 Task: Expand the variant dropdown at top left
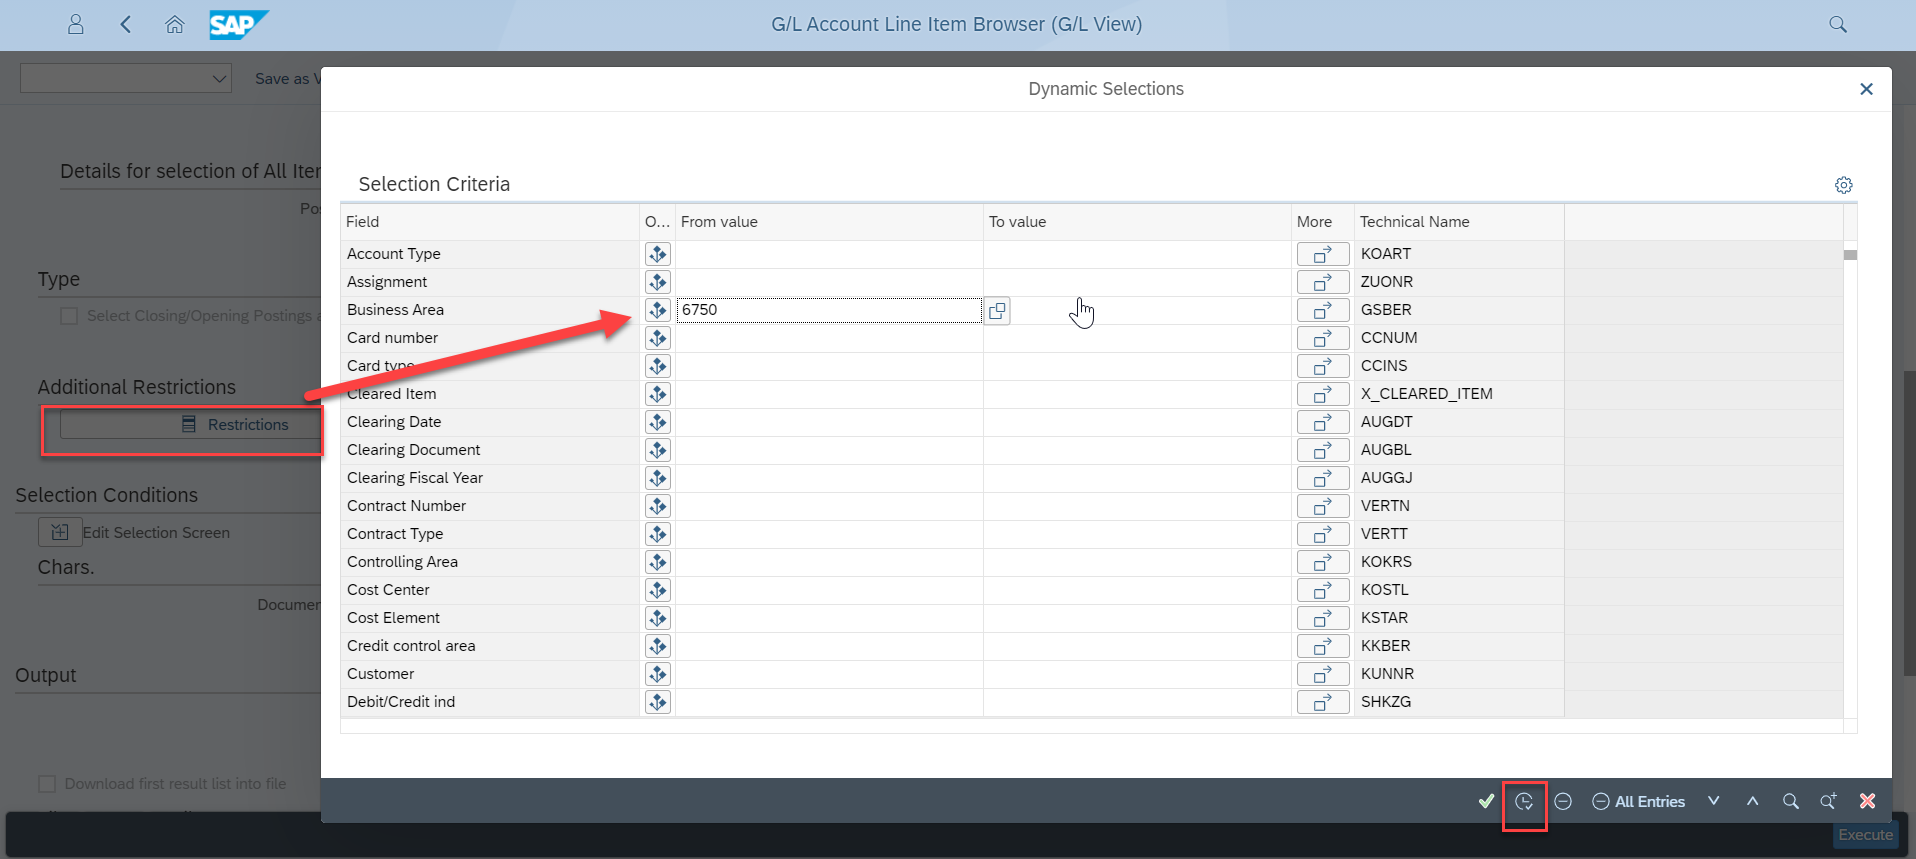[219, 79]
